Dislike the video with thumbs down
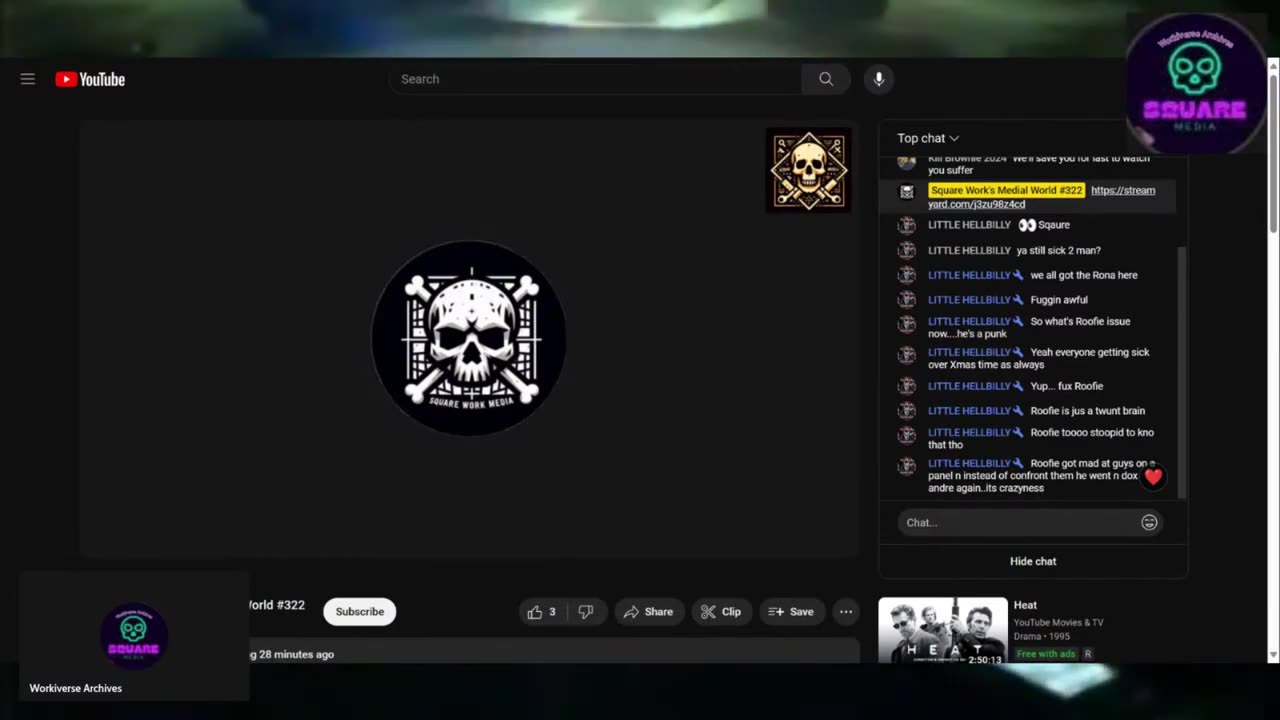Viewport: 1280px width, 720px height. [x=586, y=611]
